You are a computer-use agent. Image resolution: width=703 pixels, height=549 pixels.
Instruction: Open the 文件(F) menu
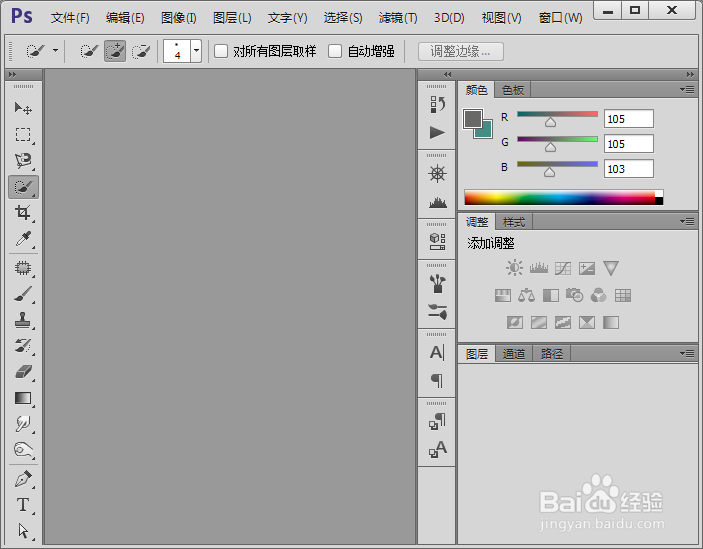click(x=70, y=18)
